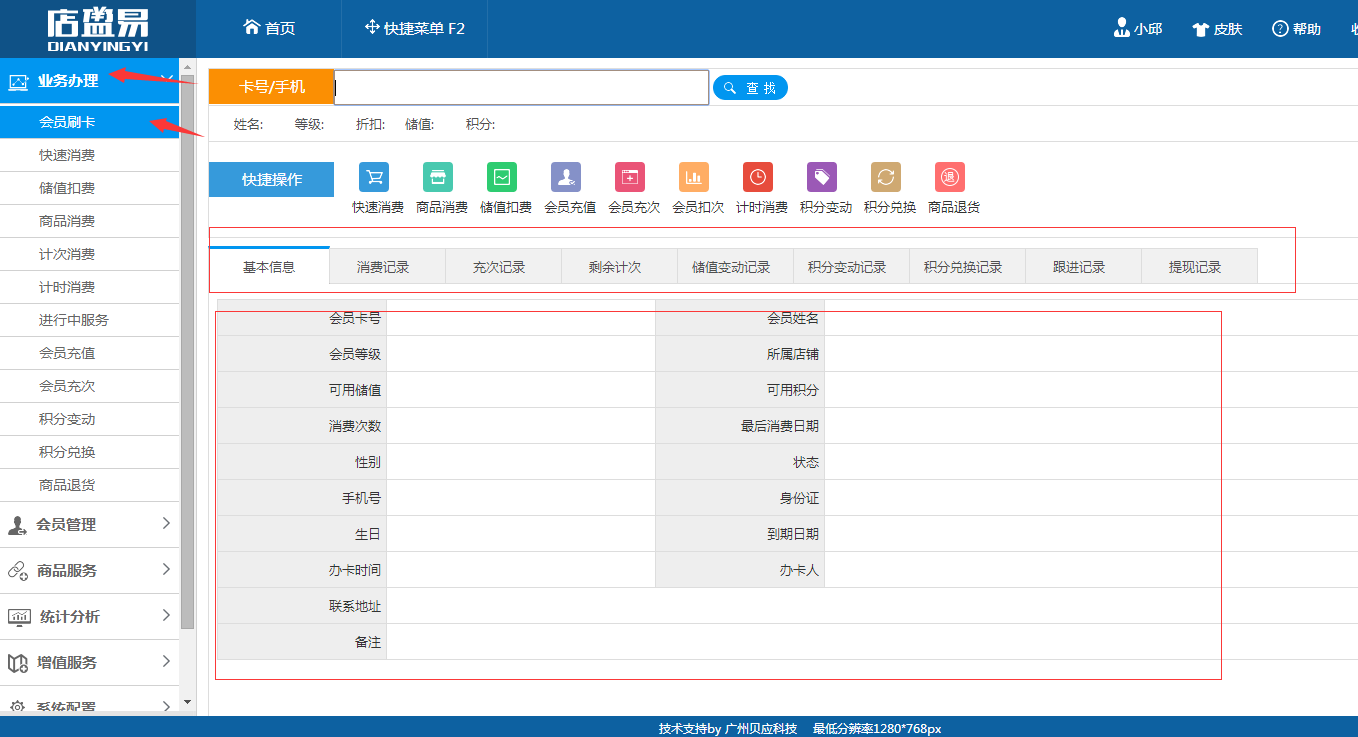Open the 皮肤 skin t-shirt icon
1358x737 pixels.
click(x=1201, y=29)
